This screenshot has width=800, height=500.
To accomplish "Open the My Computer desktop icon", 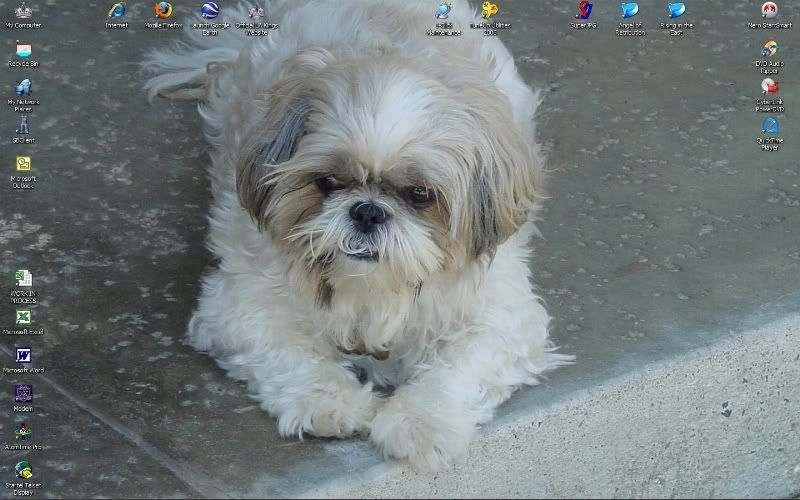I will [x=23, y=11].
